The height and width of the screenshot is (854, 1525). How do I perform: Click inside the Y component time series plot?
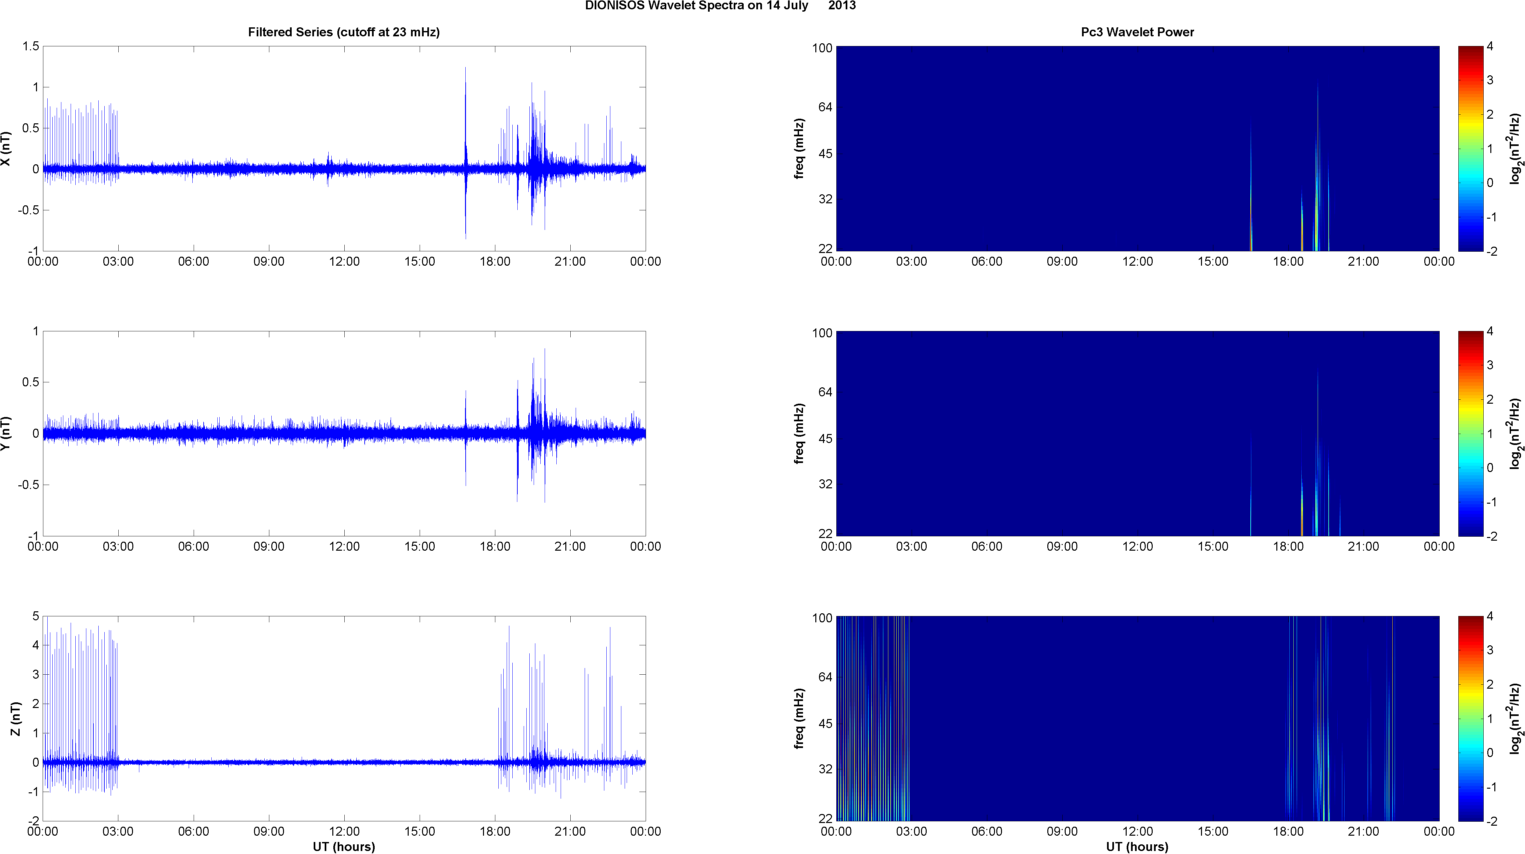[x=344, y=434]
